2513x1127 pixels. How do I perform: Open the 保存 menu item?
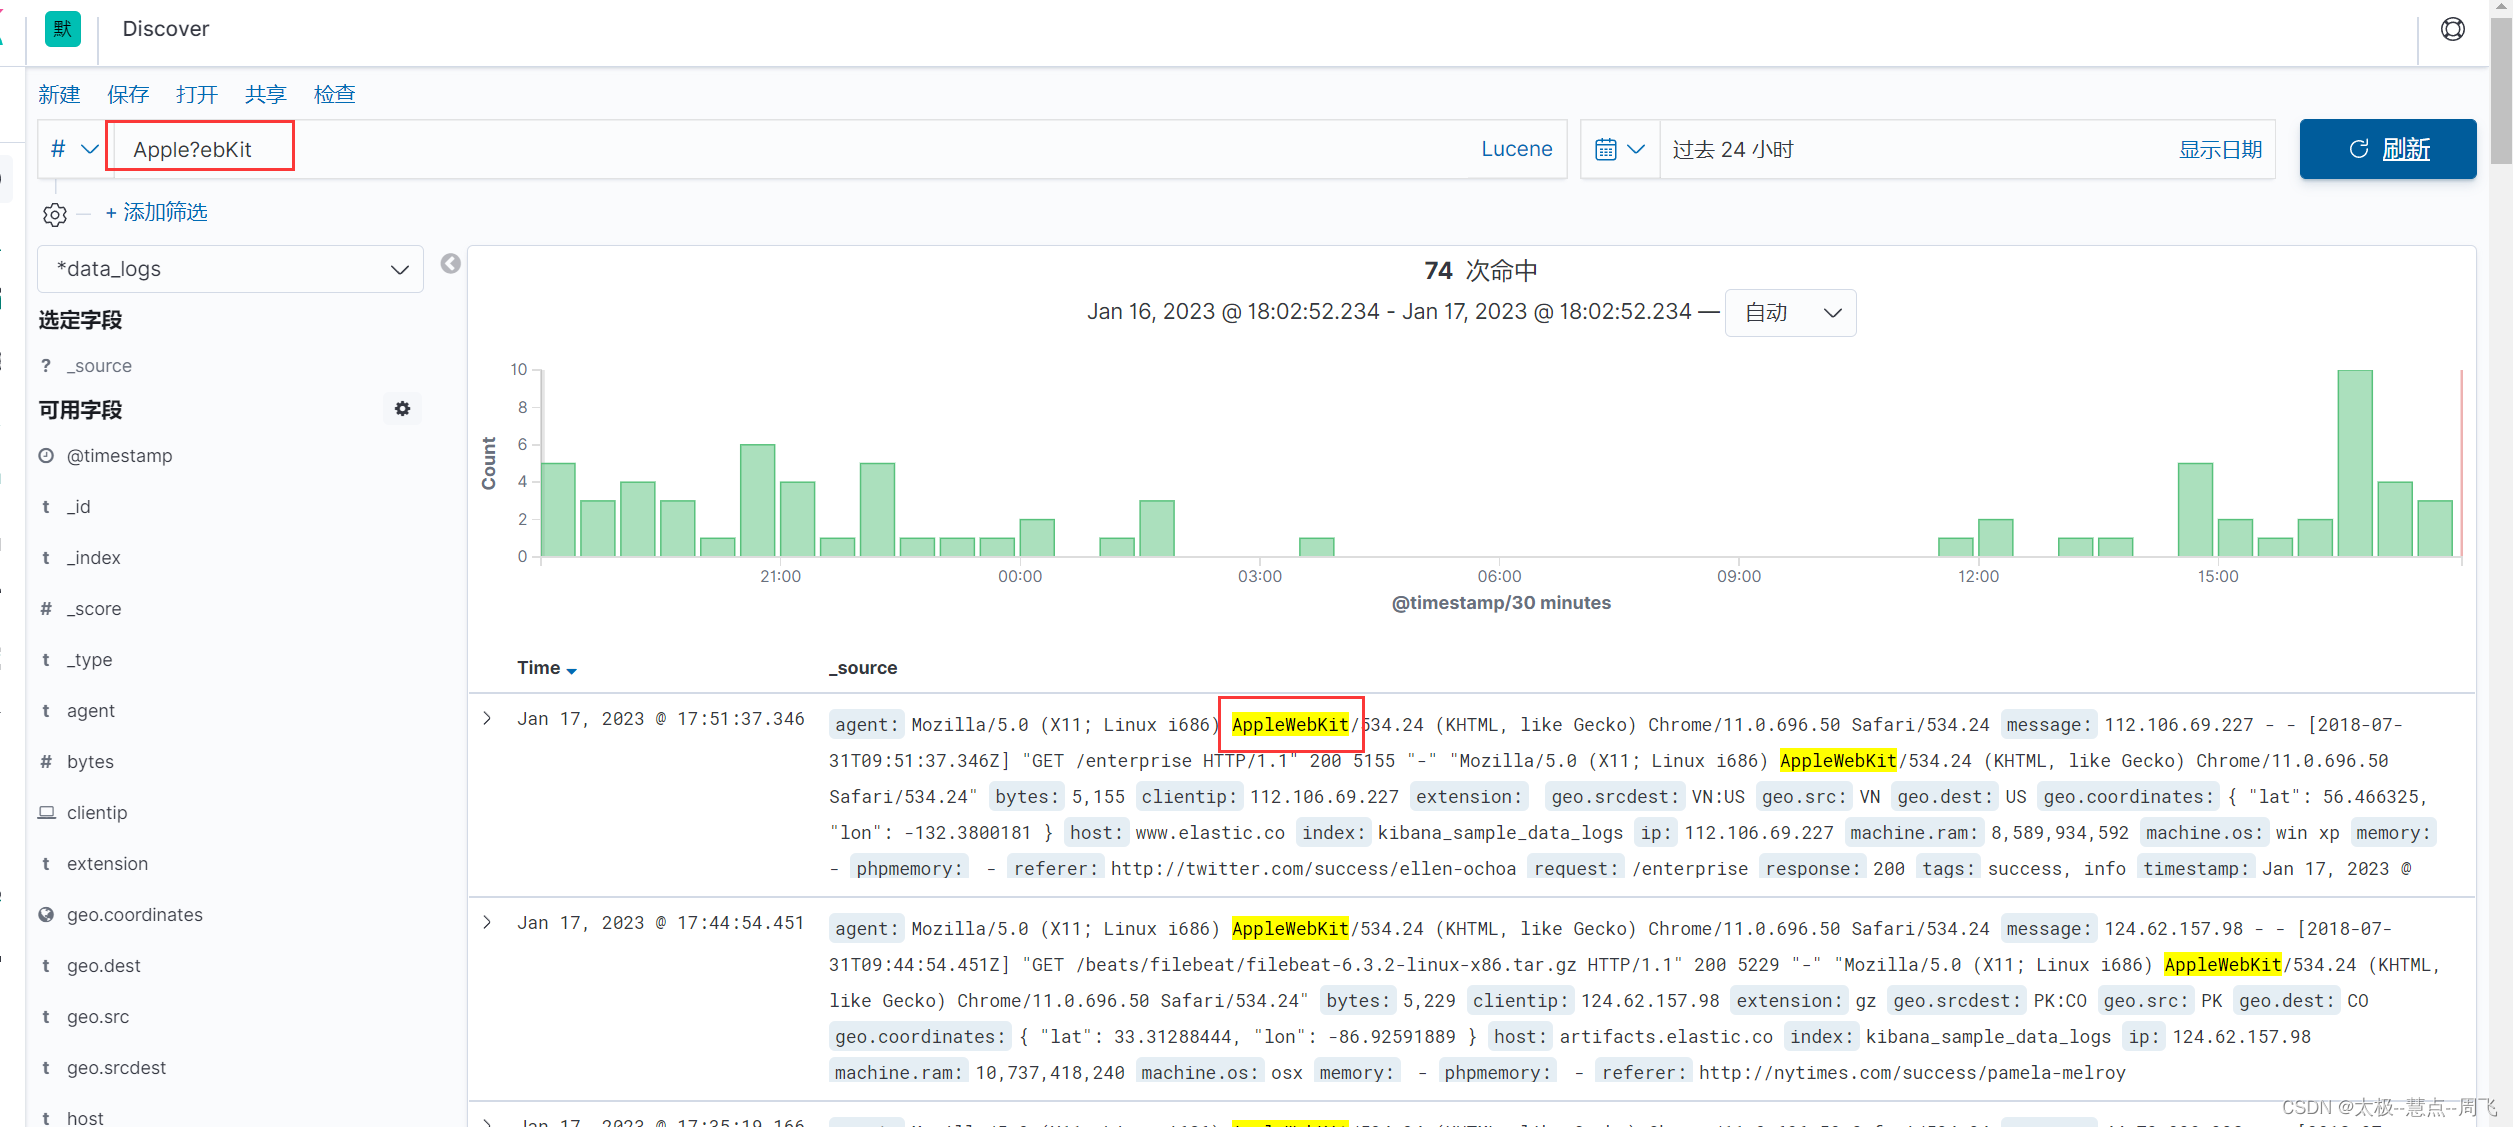[128, 95]
